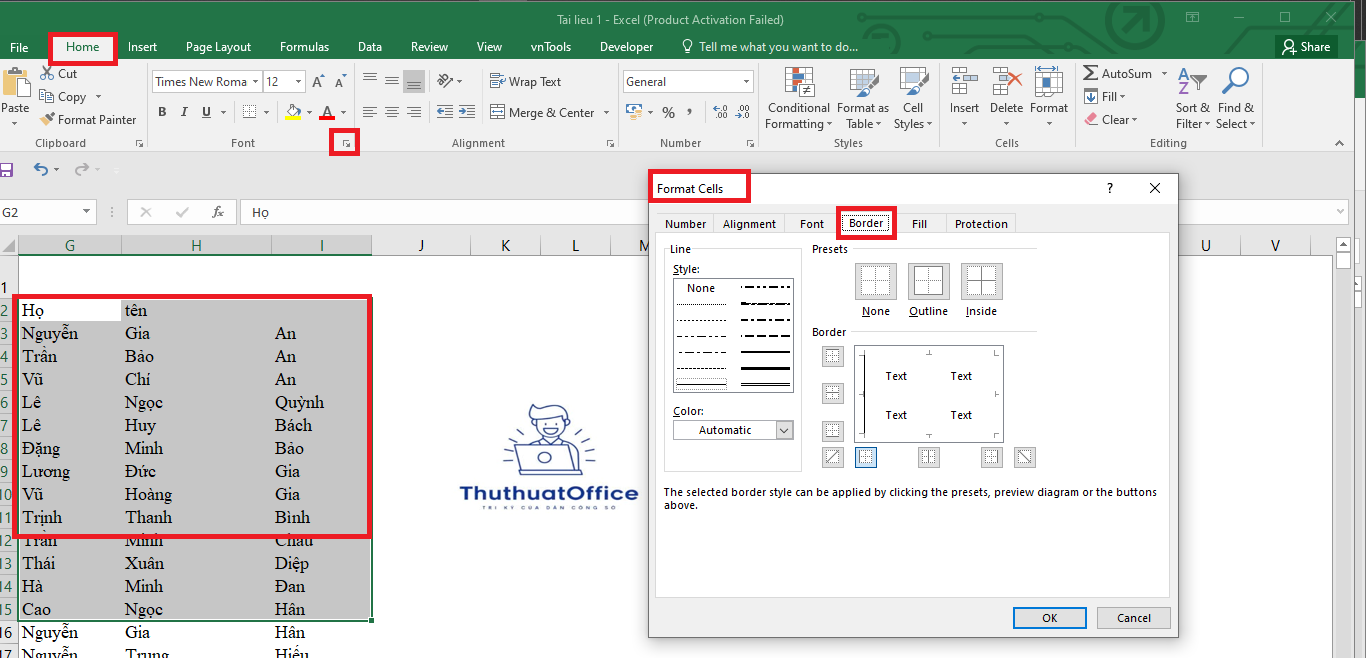The height and width of the screenshot is (658, 1366).
Task: Click the Share button
Action: (1306, 47)
